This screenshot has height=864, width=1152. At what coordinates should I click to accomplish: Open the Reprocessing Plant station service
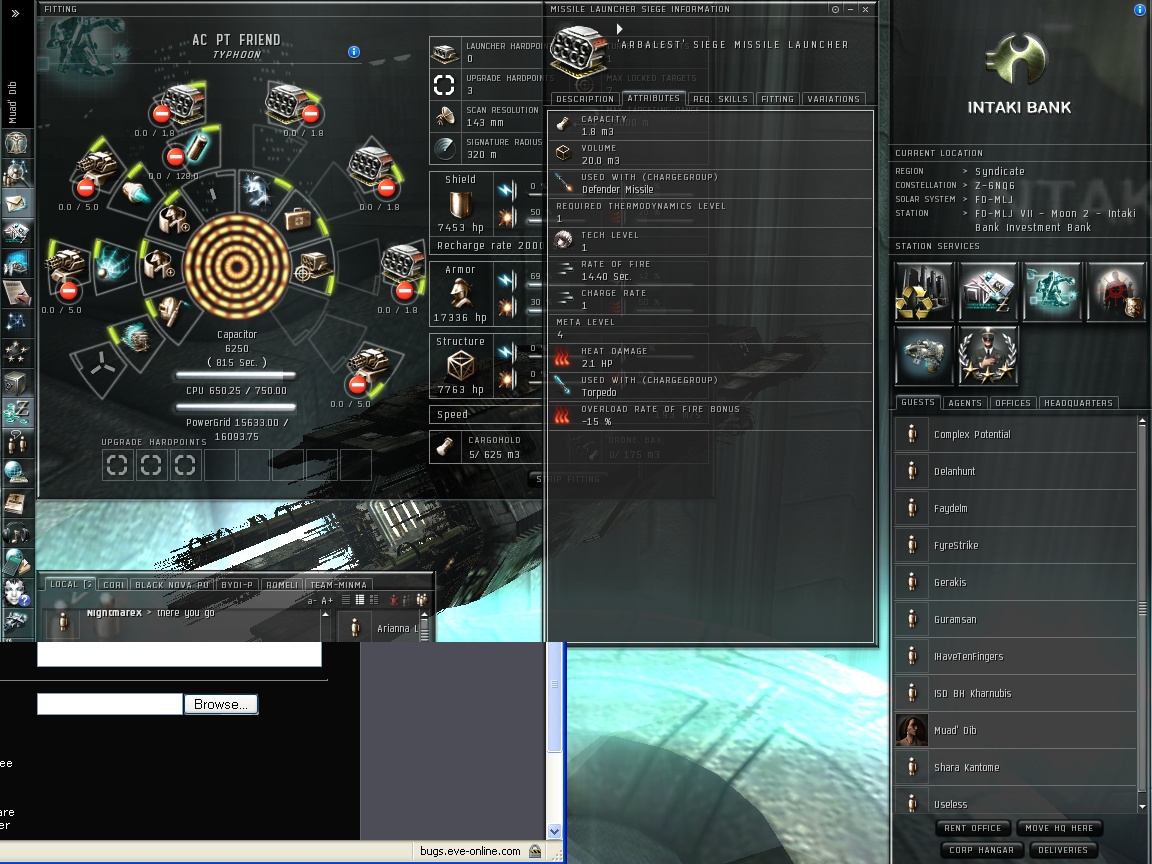pos(924,292)
